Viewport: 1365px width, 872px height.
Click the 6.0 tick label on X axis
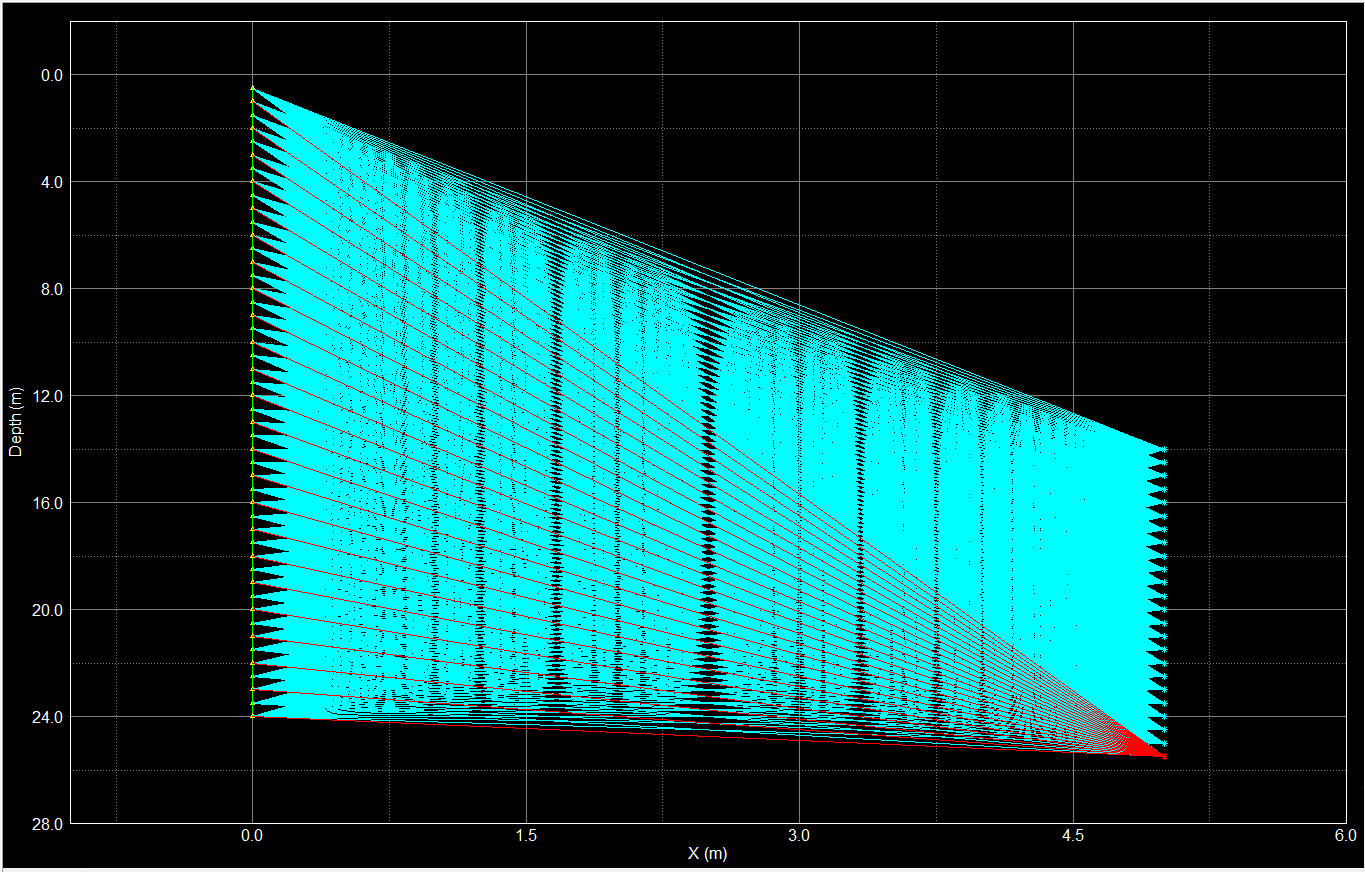[1345, 834]
